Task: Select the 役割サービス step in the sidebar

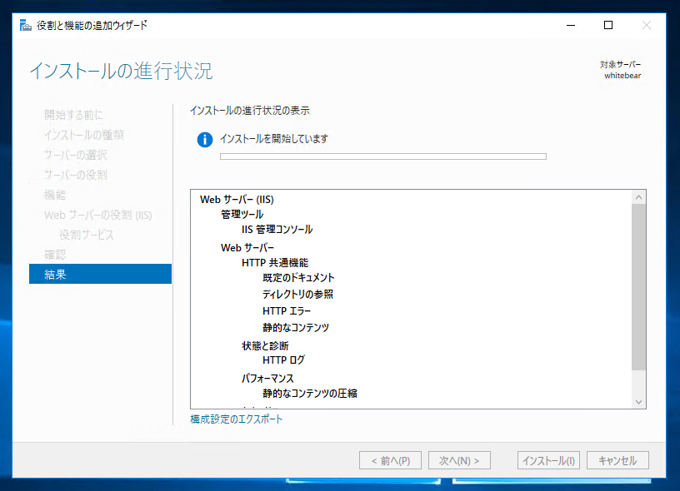Action: point(86,235)
